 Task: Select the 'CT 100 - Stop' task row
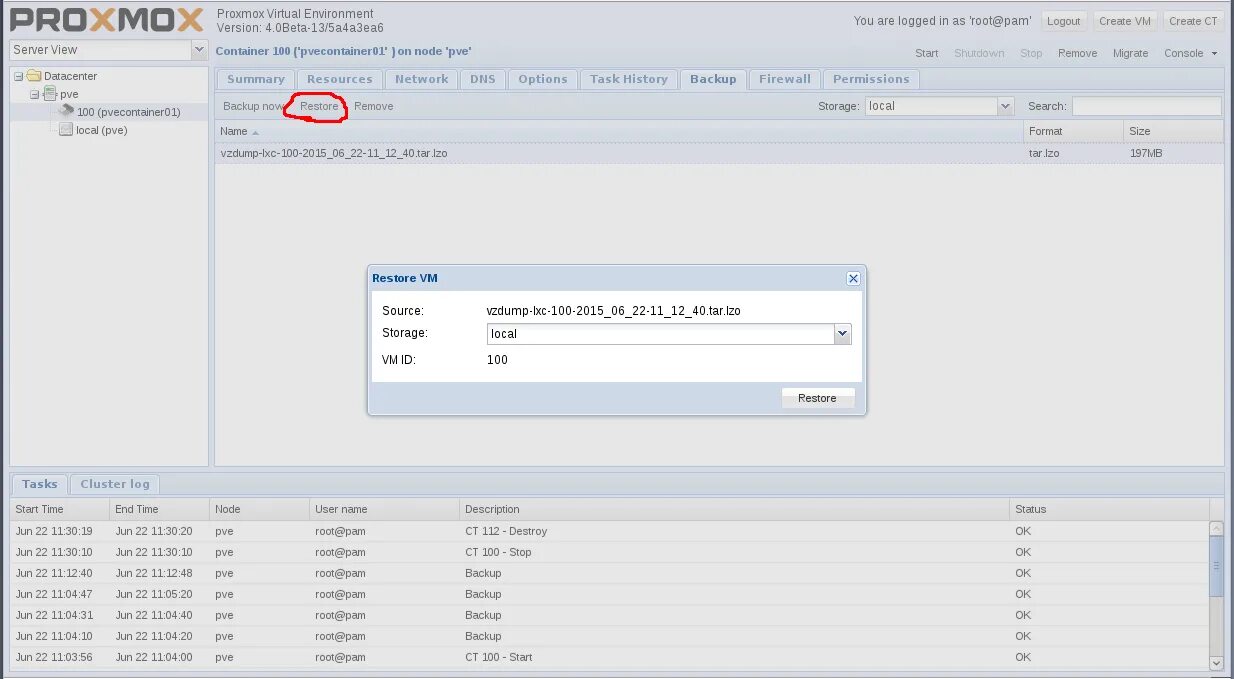click(610, 552)
